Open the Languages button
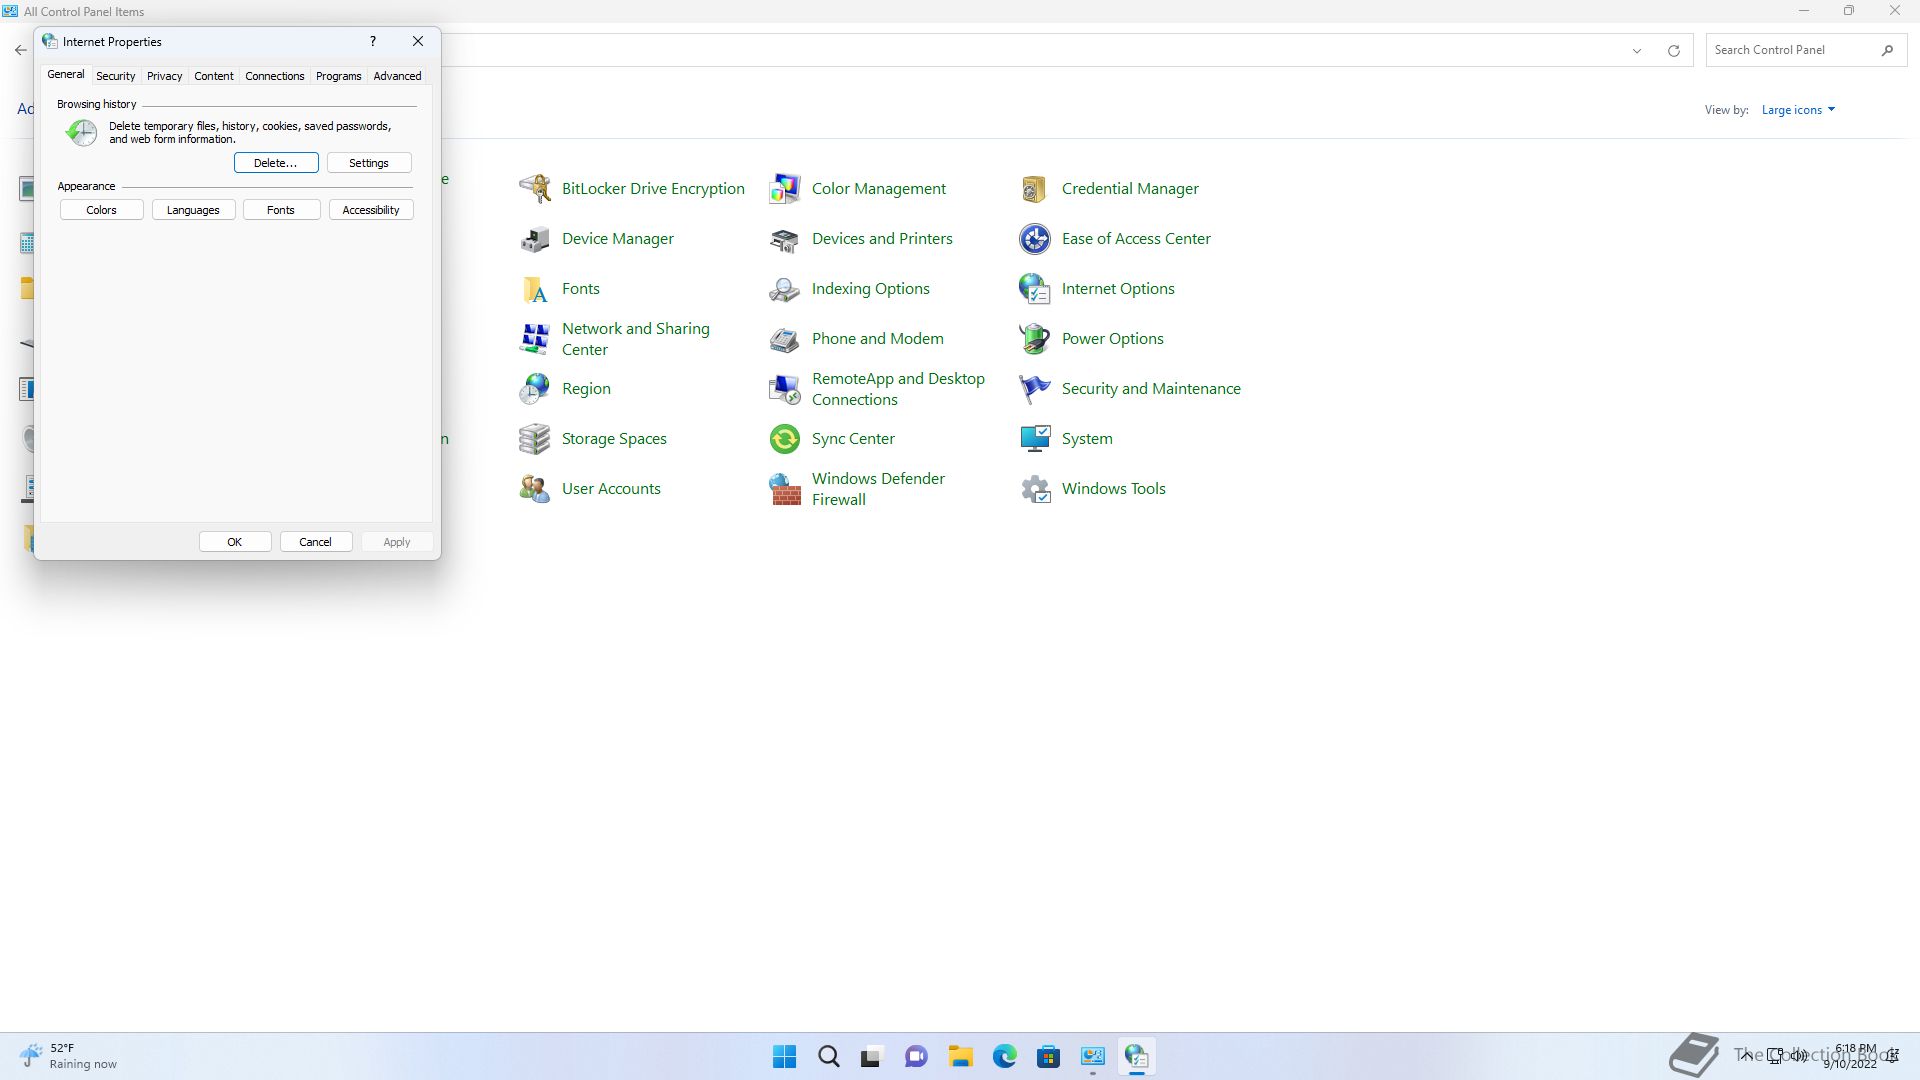Screen dimensions: 1920x1080 [193, 210]
